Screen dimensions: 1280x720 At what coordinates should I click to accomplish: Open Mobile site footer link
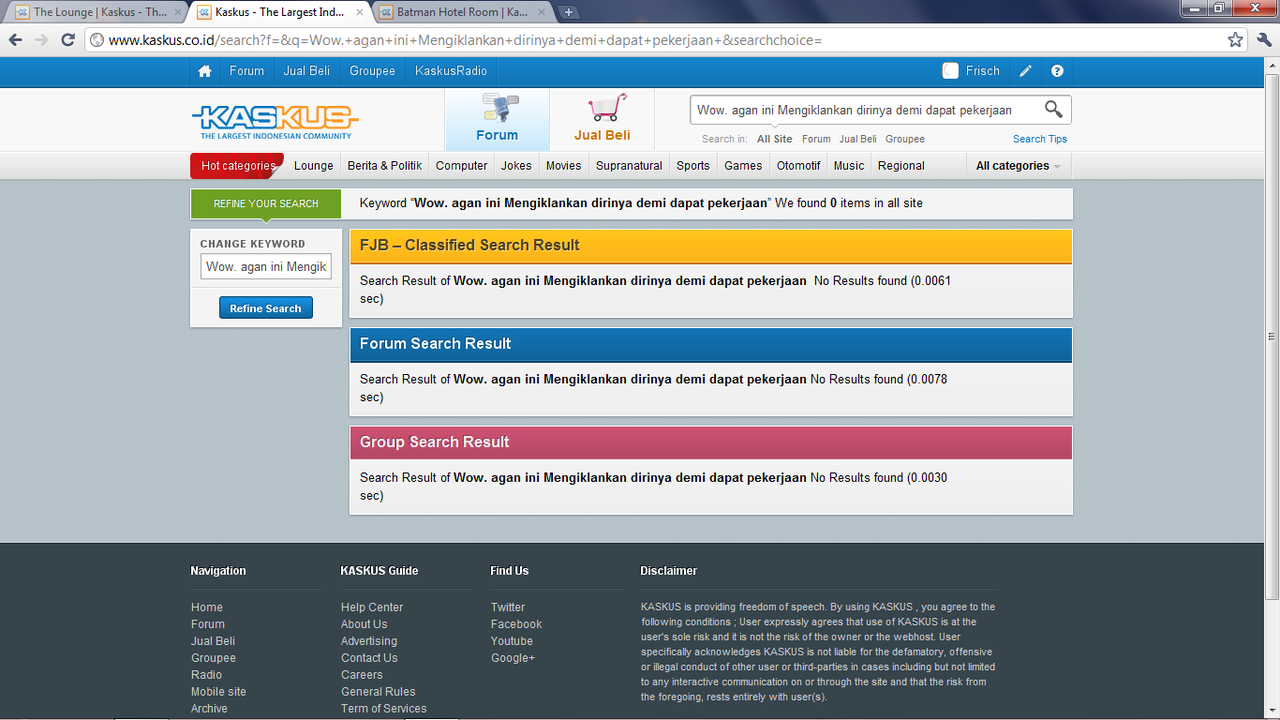click(x=219, y=692)
